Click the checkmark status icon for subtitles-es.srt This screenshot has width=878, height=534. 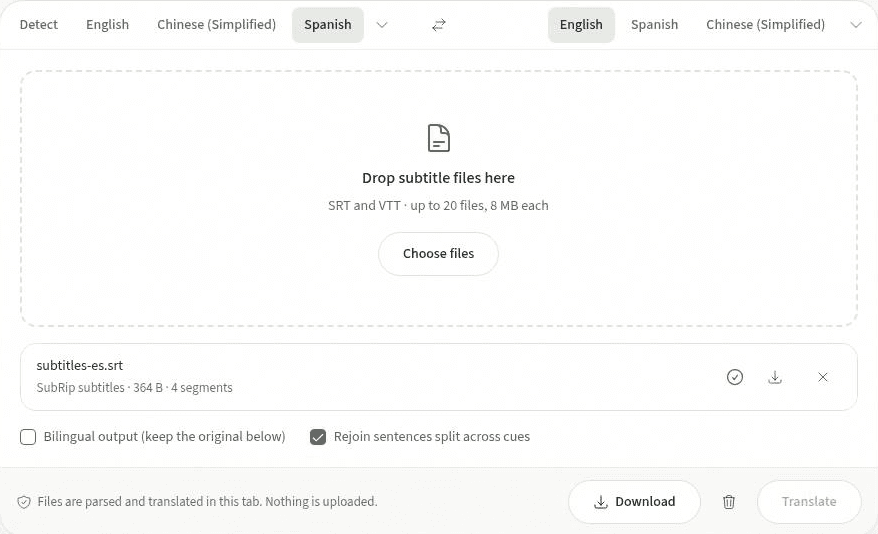pyautogui.click(x=735, y=377)
